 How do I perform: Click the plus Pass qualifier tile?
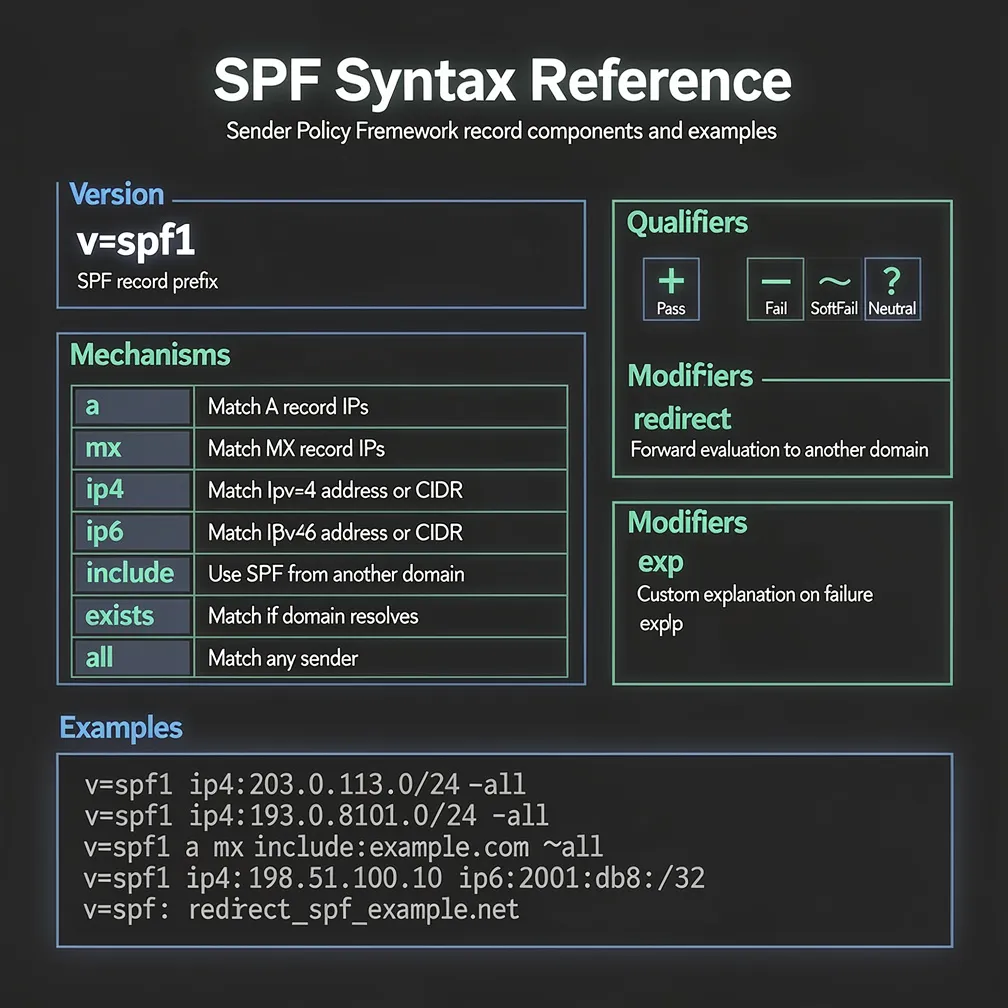pos(671,289)
